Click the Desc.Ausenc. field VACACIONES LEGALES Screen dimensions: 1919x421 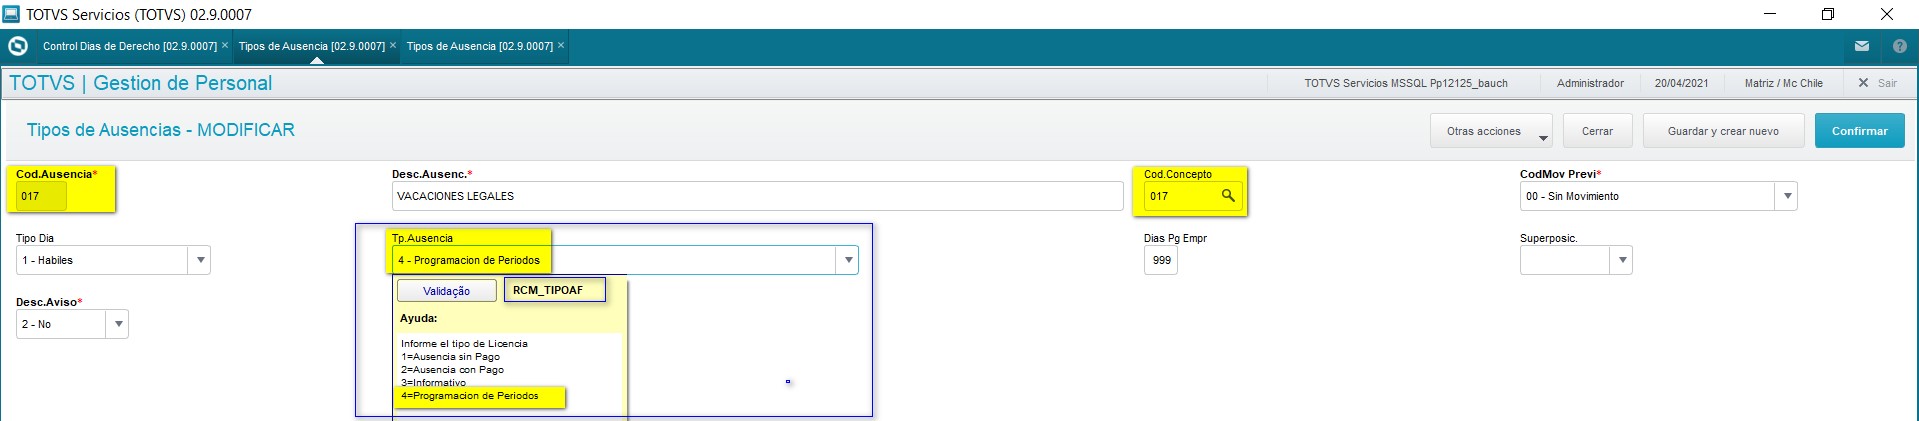point(757,196)
